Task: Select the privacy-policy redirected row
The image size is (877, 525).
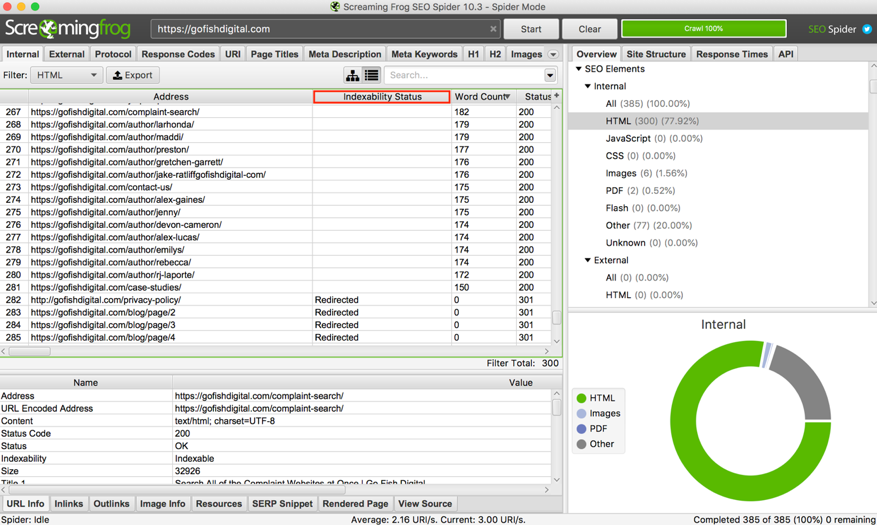Action: click(x=276, y=300)
